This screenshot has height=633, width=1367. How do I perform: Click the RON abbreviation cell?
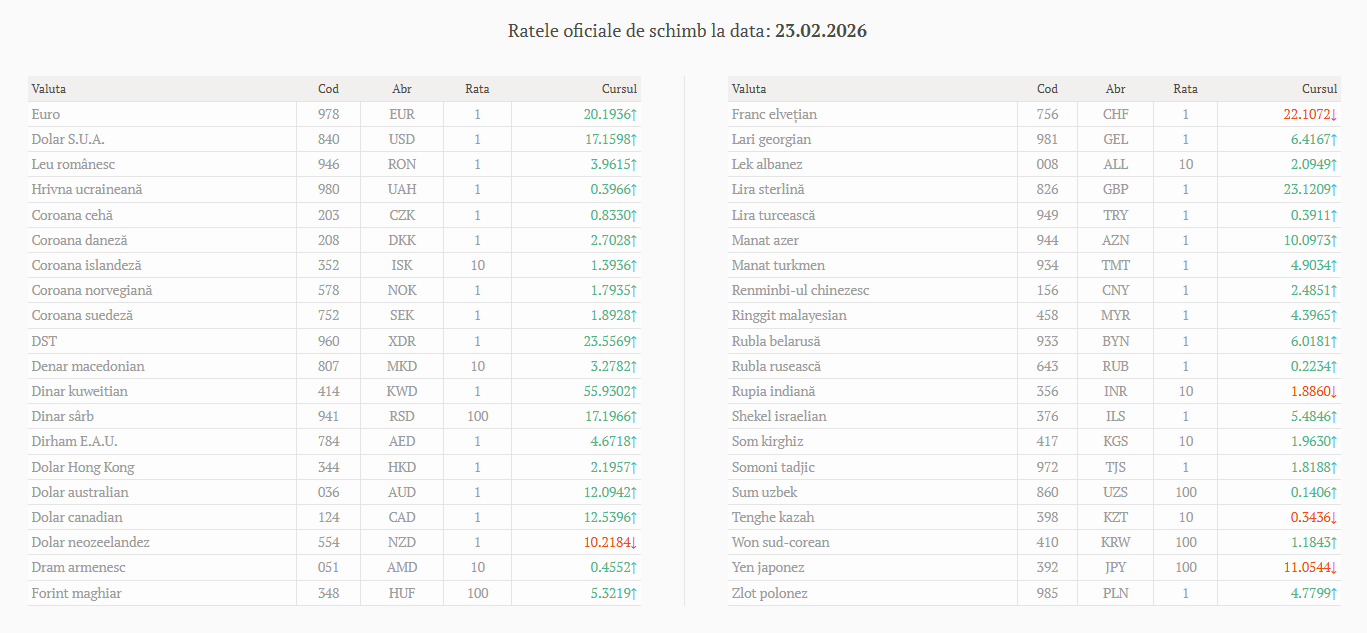402,164
